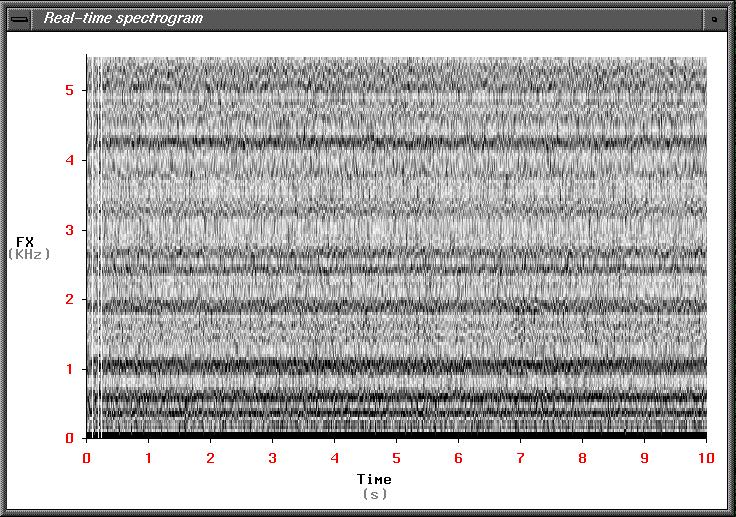Click the dark band just above 4 kHz
The image size is (736, 517).
[x=400, y=141]
